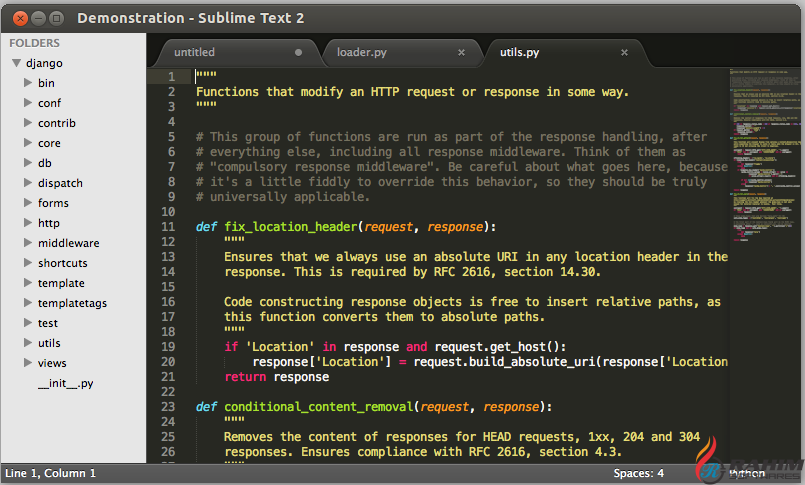Screen dimensions: 805x485
Task: Expand the middleware folder arrow
Action: click(28, 243)
